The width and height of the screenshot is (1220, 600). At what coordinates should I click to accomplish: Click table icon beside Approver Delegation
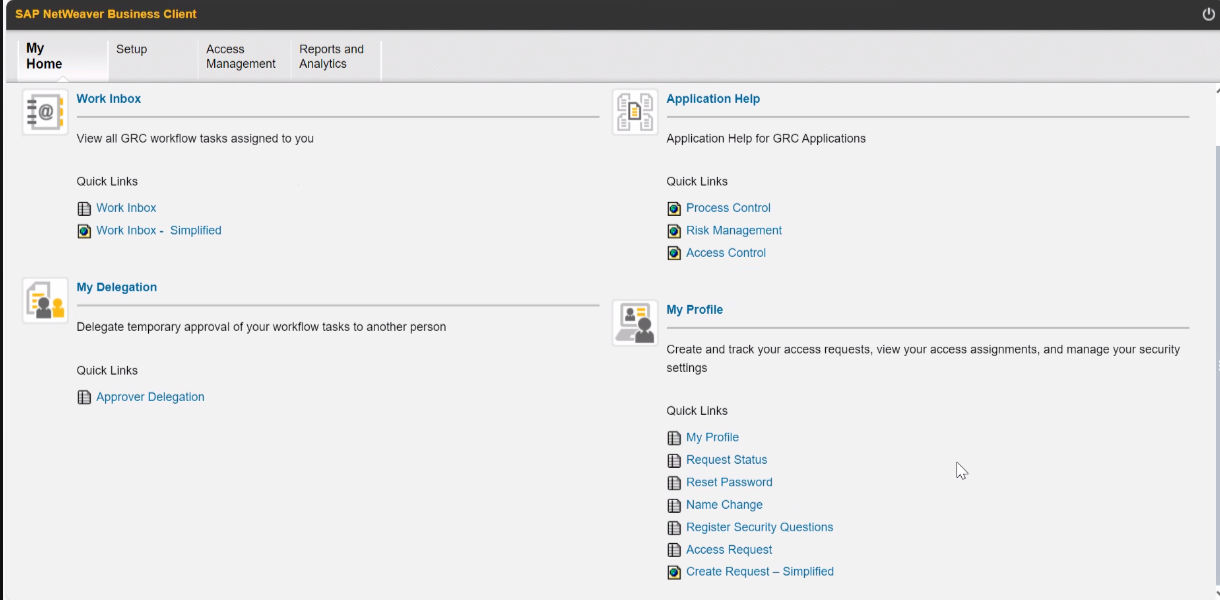click(x=84, y=398)
